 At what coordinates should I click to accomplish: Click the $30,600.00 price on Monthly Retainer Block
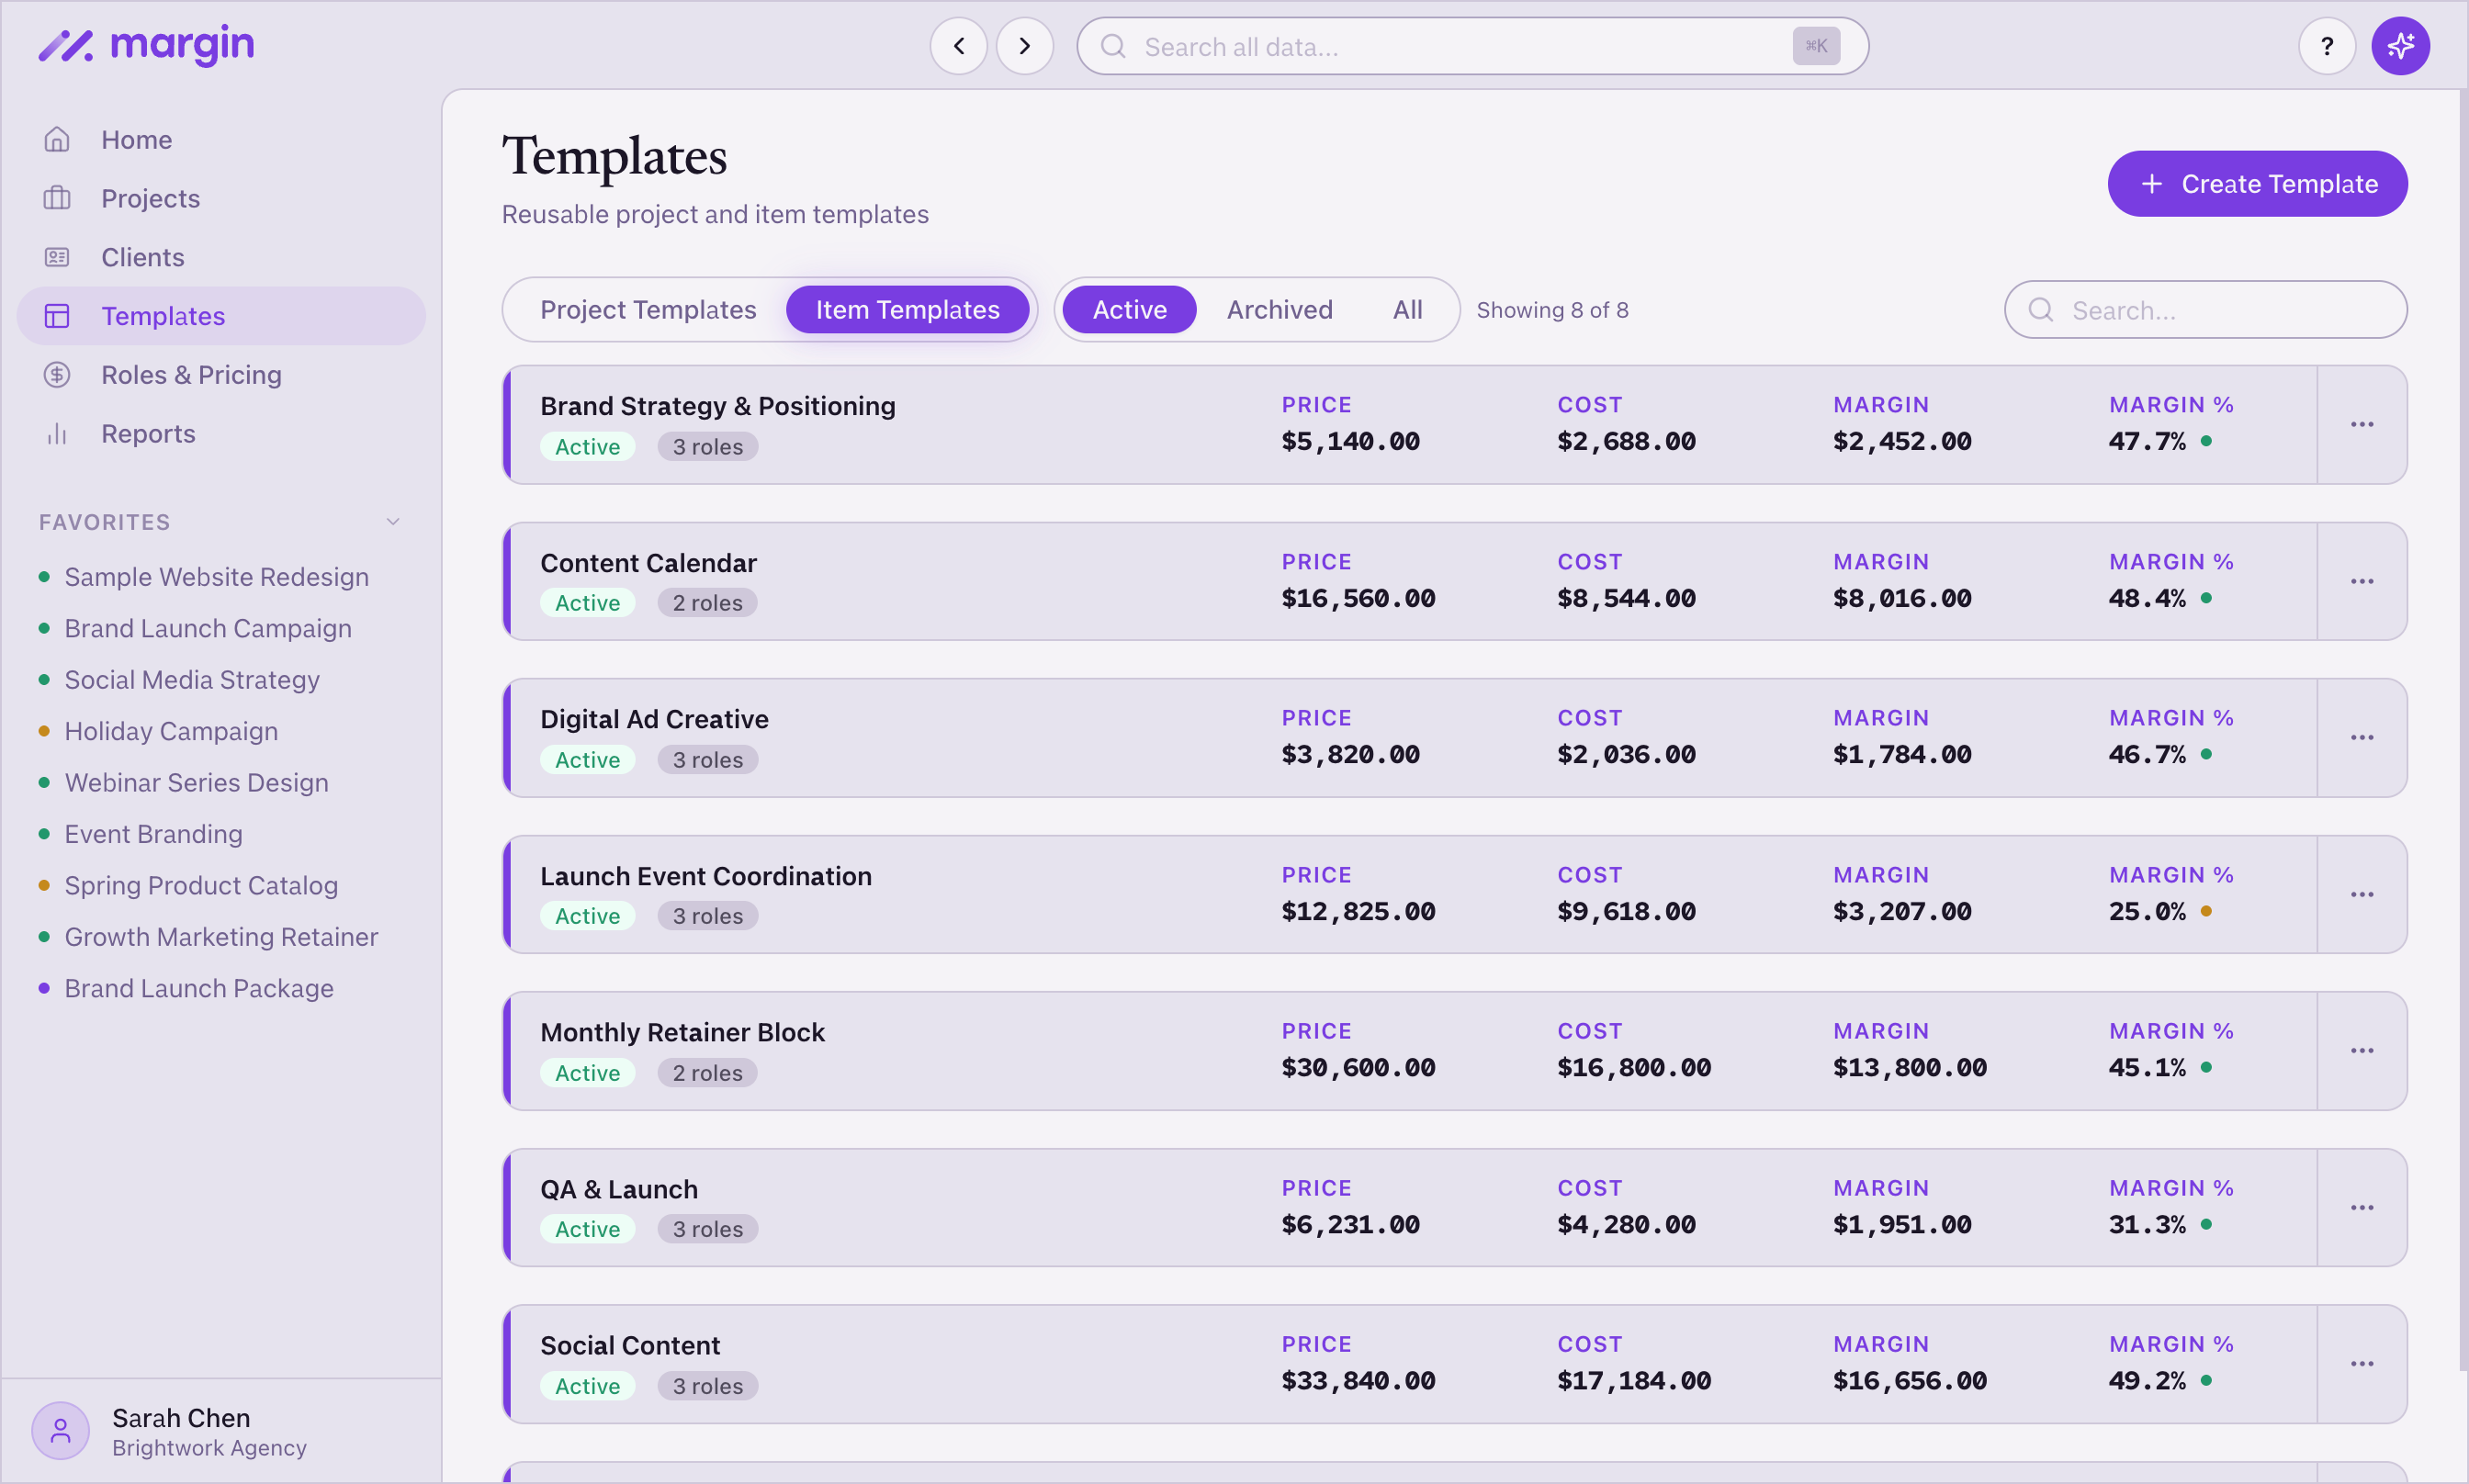point(1358,1068)
